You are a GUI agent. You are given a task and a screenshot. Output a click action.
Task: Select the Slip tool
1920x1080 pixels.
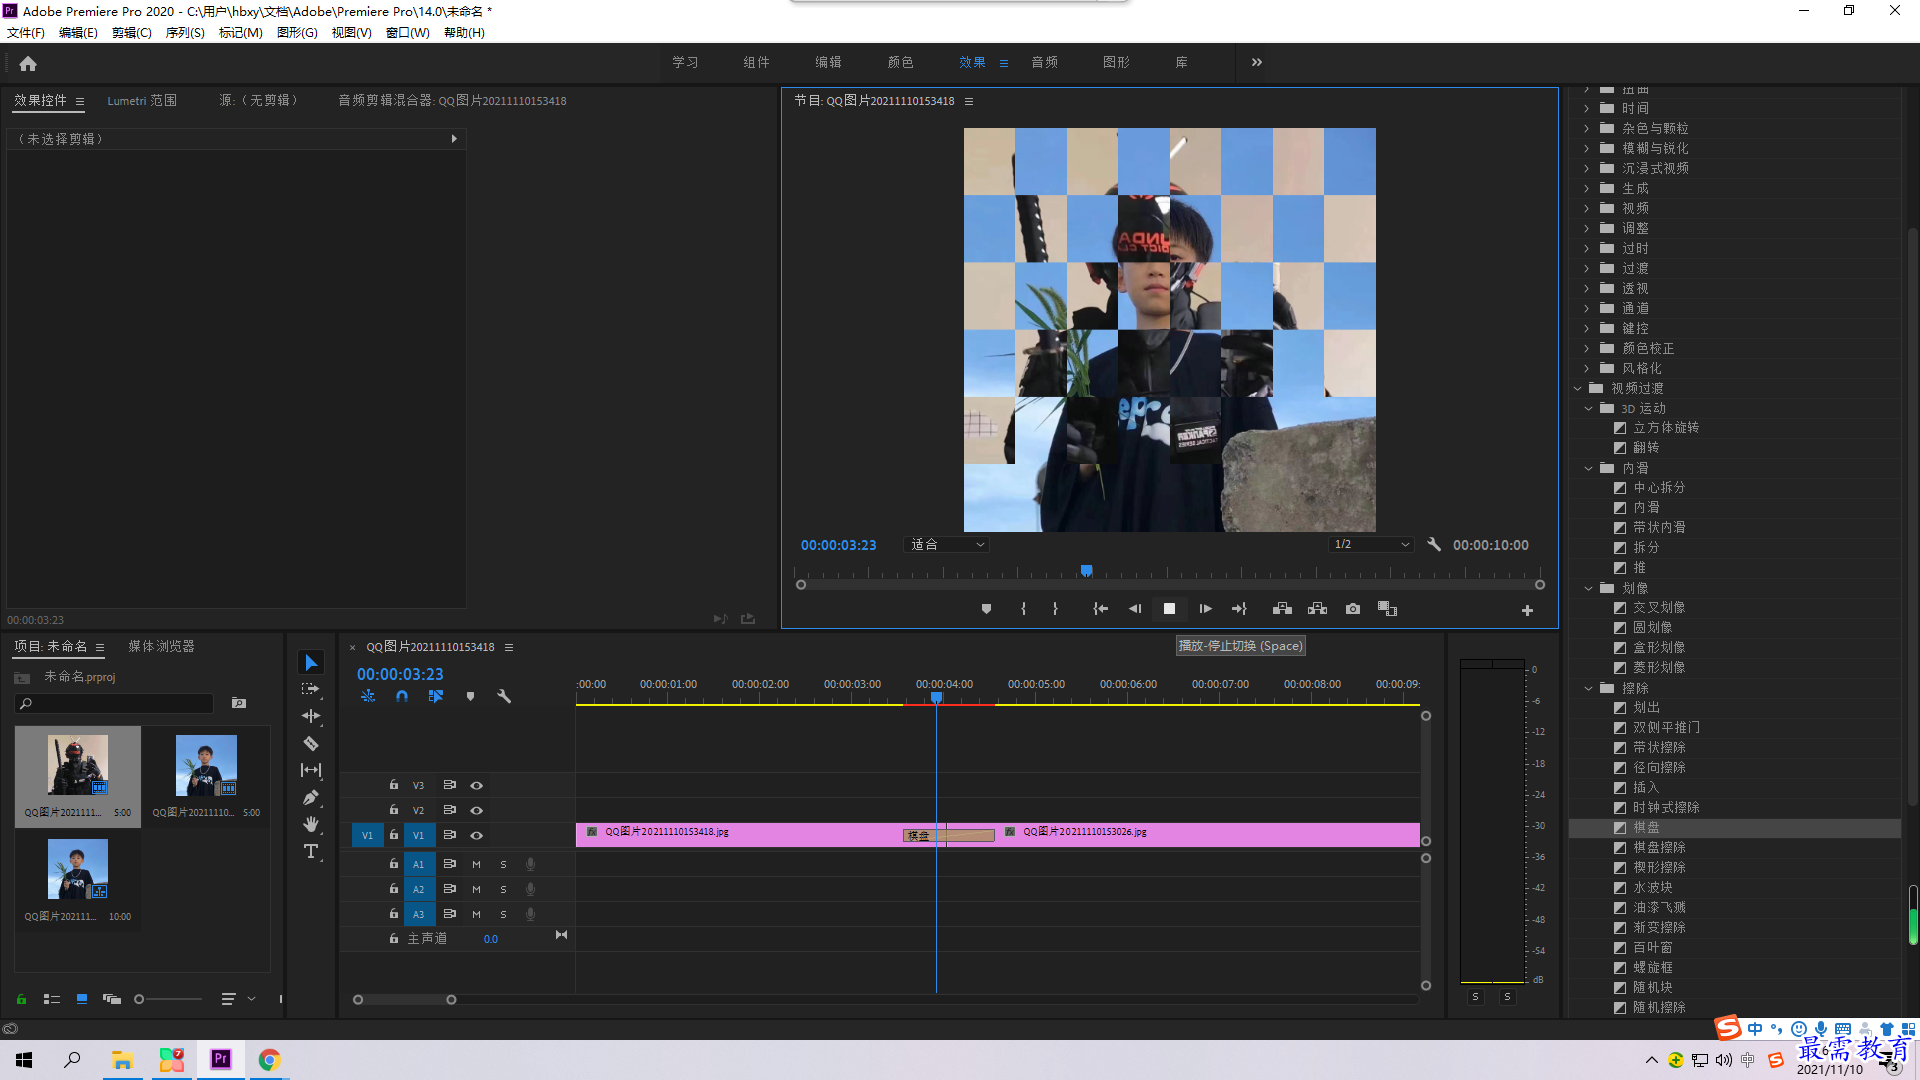[x=311, y=770]
